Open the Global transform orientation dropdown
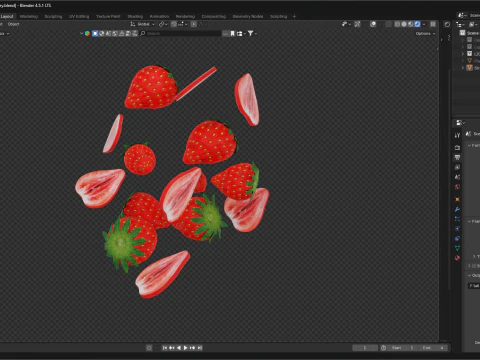480x360 pixels. (x=143, y=24)
